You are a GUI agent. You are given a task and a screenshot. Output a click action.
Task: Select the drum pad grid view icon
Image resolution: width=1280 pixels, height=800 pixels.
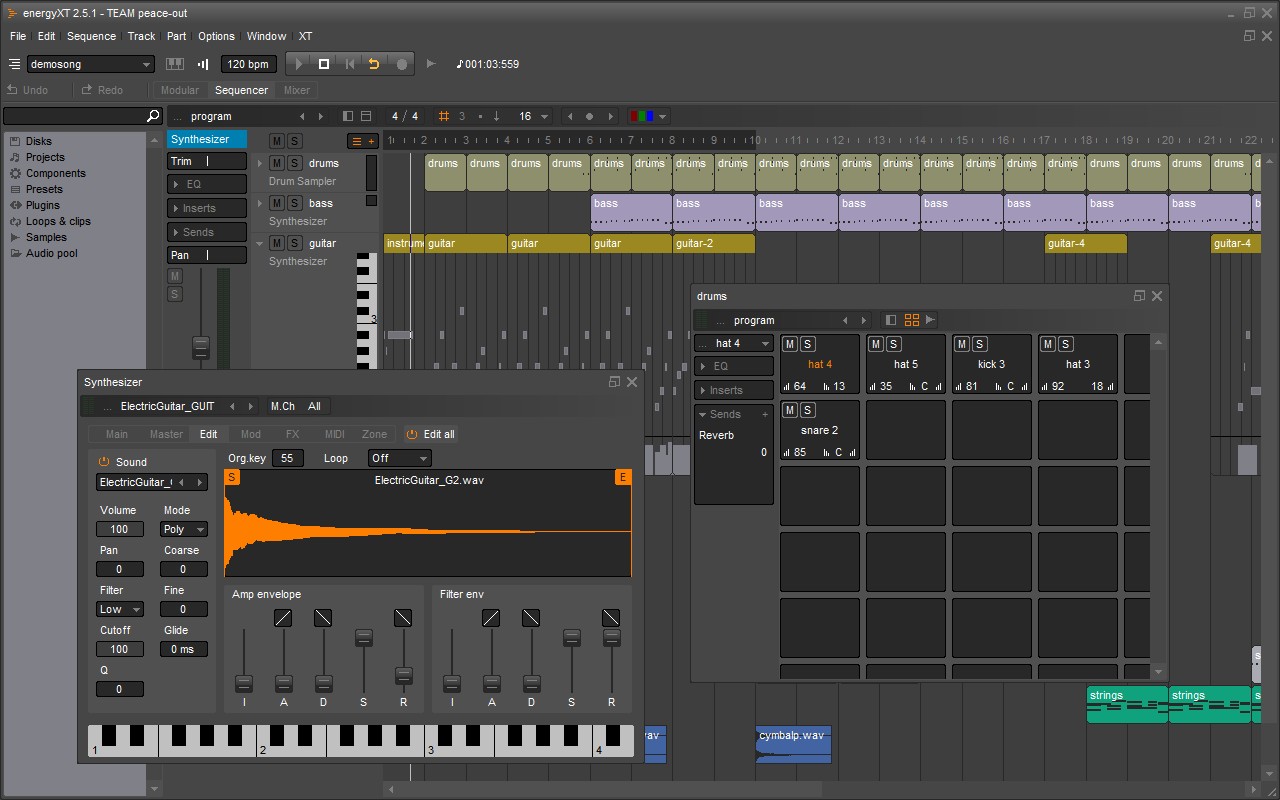point(911,320)
